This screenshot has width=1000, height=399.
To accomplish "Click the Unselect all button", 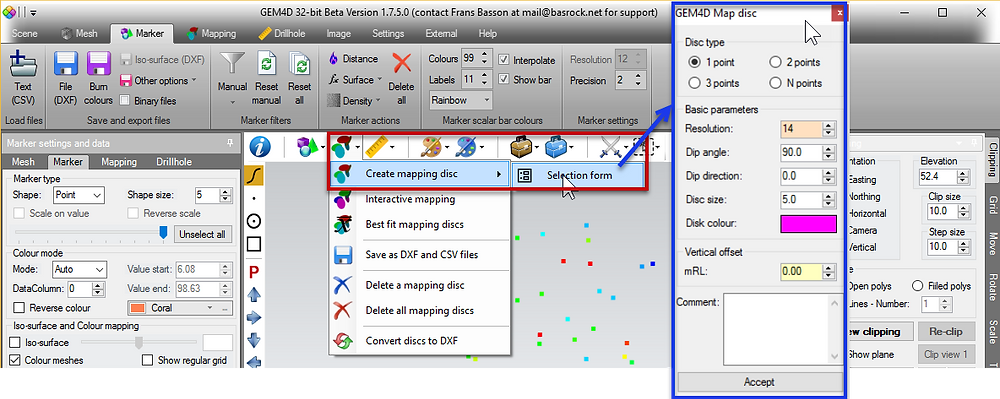I will pos(202,234).
